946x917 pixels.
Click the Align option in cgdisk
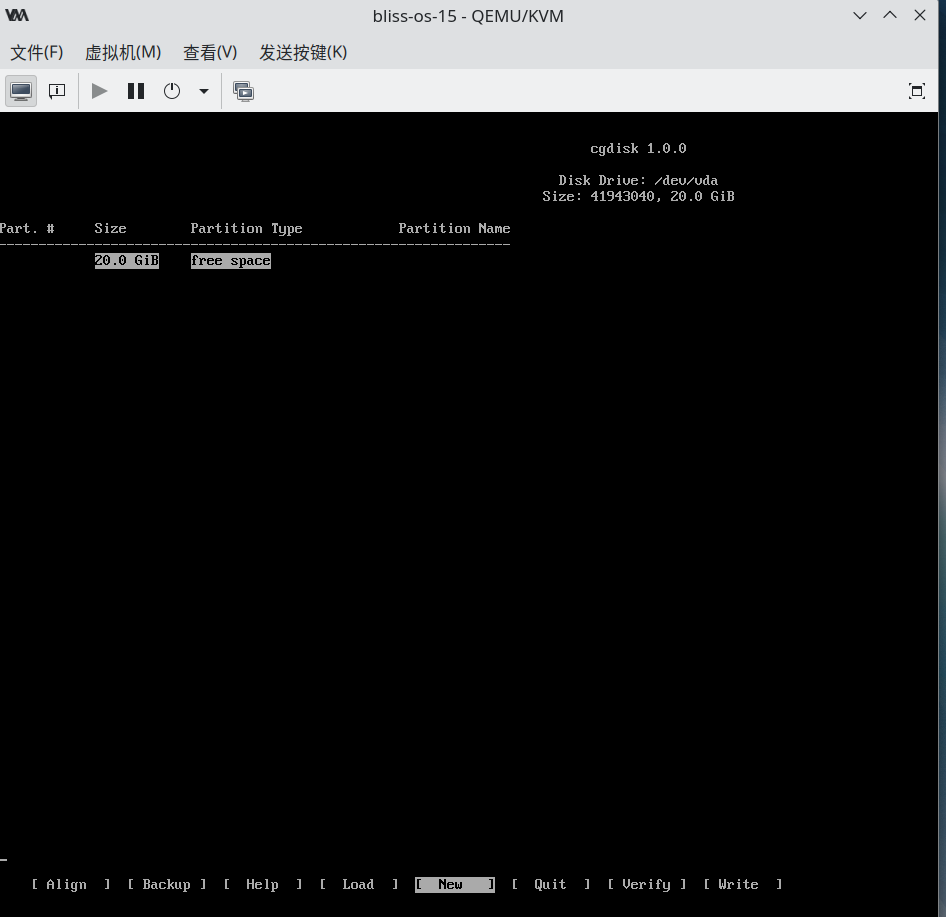pos(70,884)
